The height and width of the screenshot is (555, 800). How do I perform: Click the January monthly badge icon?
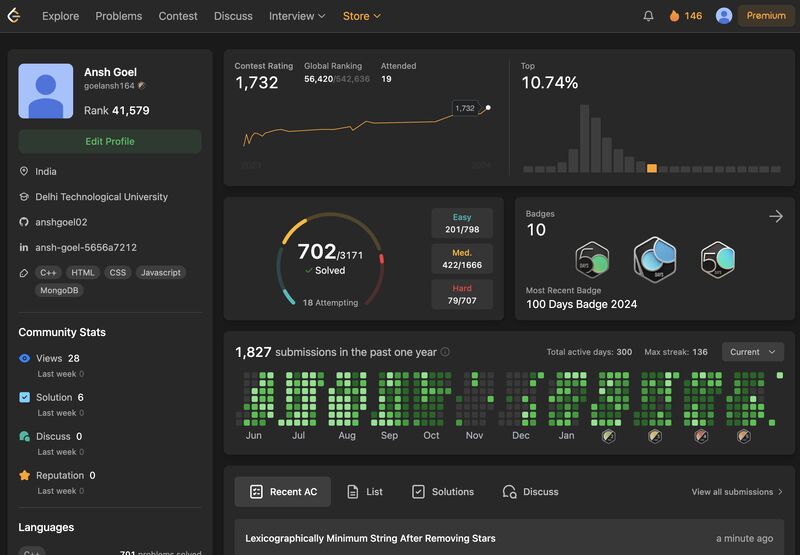tap(608, 436)
